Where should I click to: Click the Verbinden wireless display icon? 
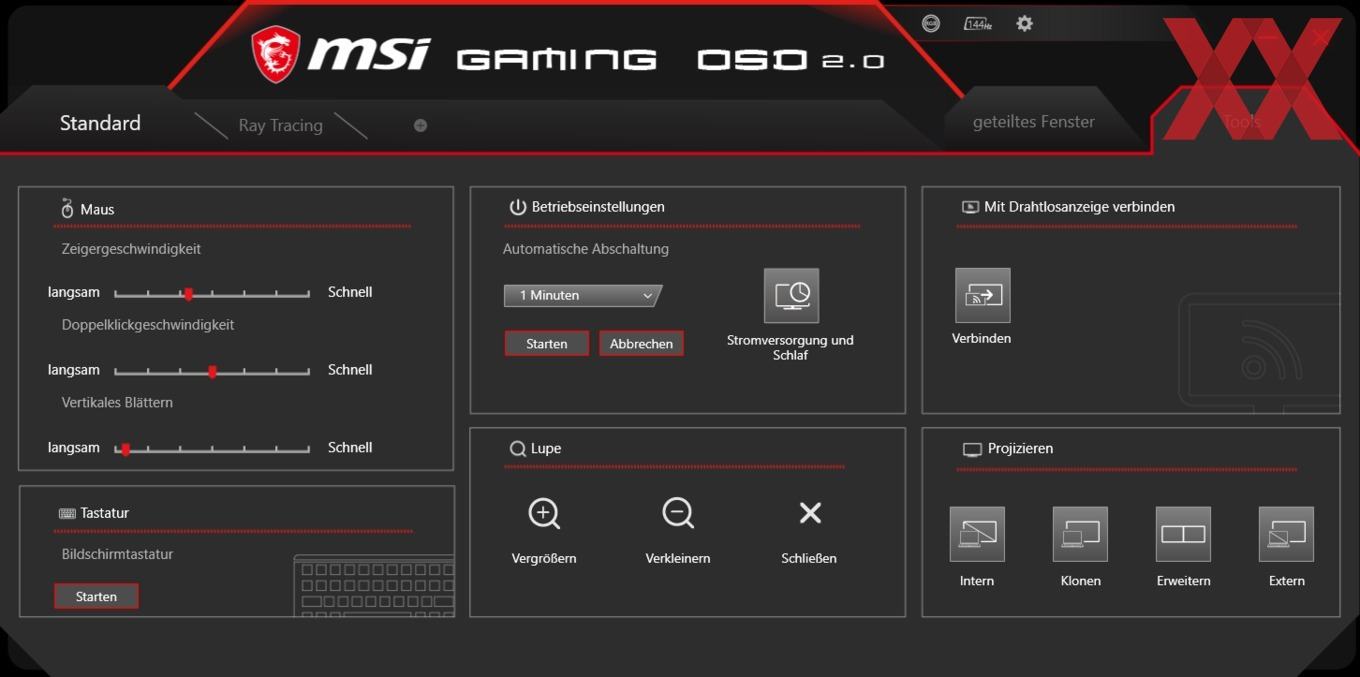(x=982, y=295)
